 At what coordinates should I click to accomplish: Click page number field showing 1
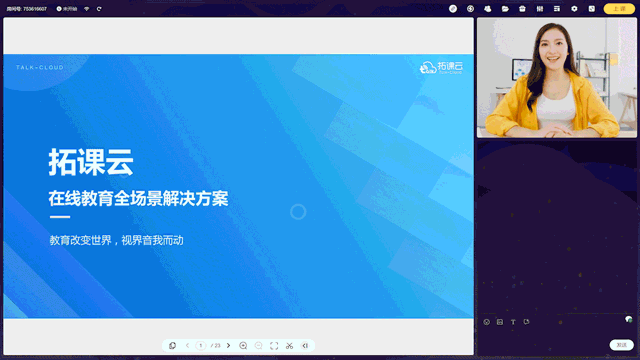click(x=200, y=345)
